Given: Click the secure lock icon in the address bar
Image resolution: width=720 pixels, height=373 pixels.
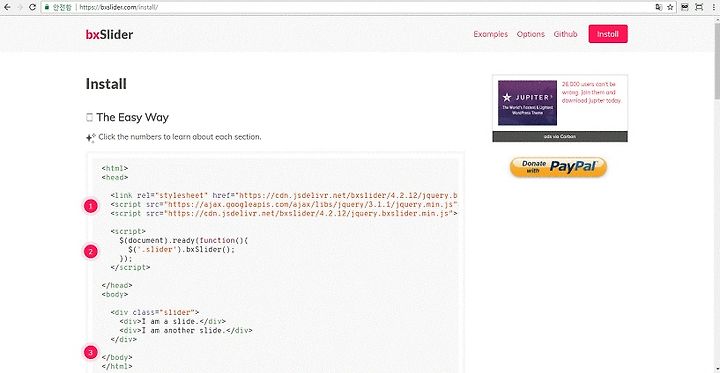Looking at the screenshot, I should (47, 7).
